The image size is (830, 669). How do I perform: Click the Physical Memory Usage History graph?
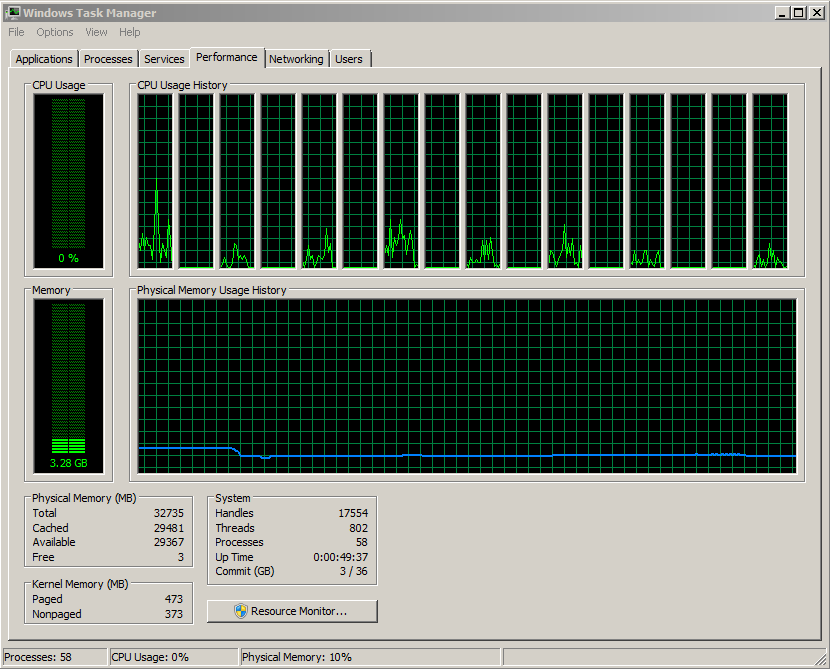pos(467,386)
